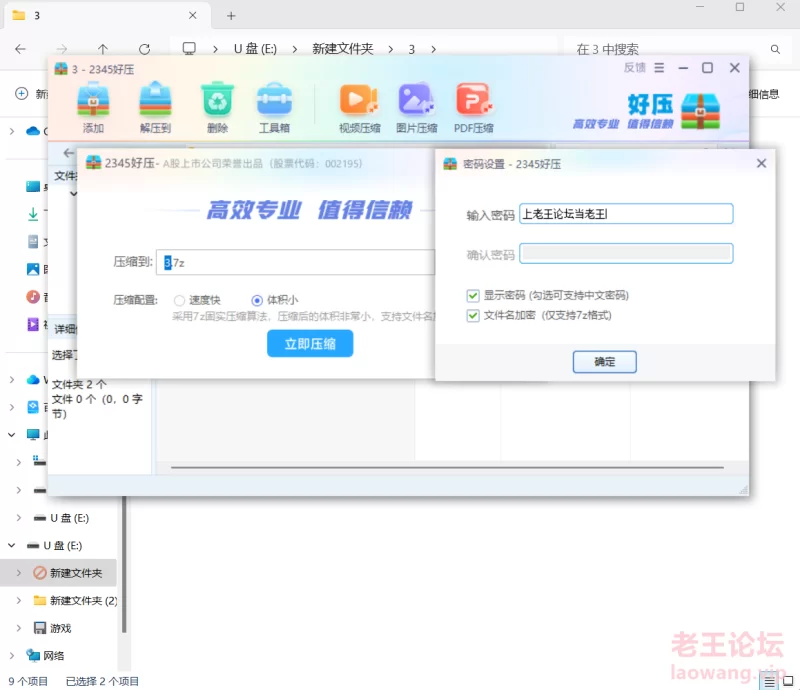Select the Explorer tab titled 3
The height and width of the screenshot is (690, 800).
point(105,16)
